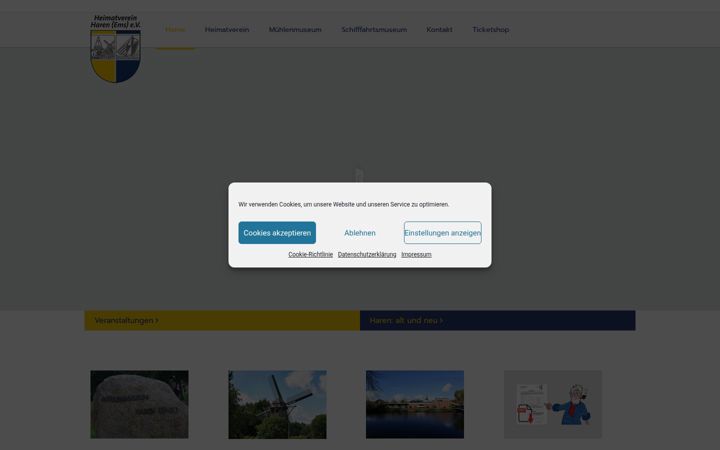The height and width of the screenshot is (450, 720).
Task: Accept cookies with Cookies akzeptieren button
Action: [x=277, y=233]
